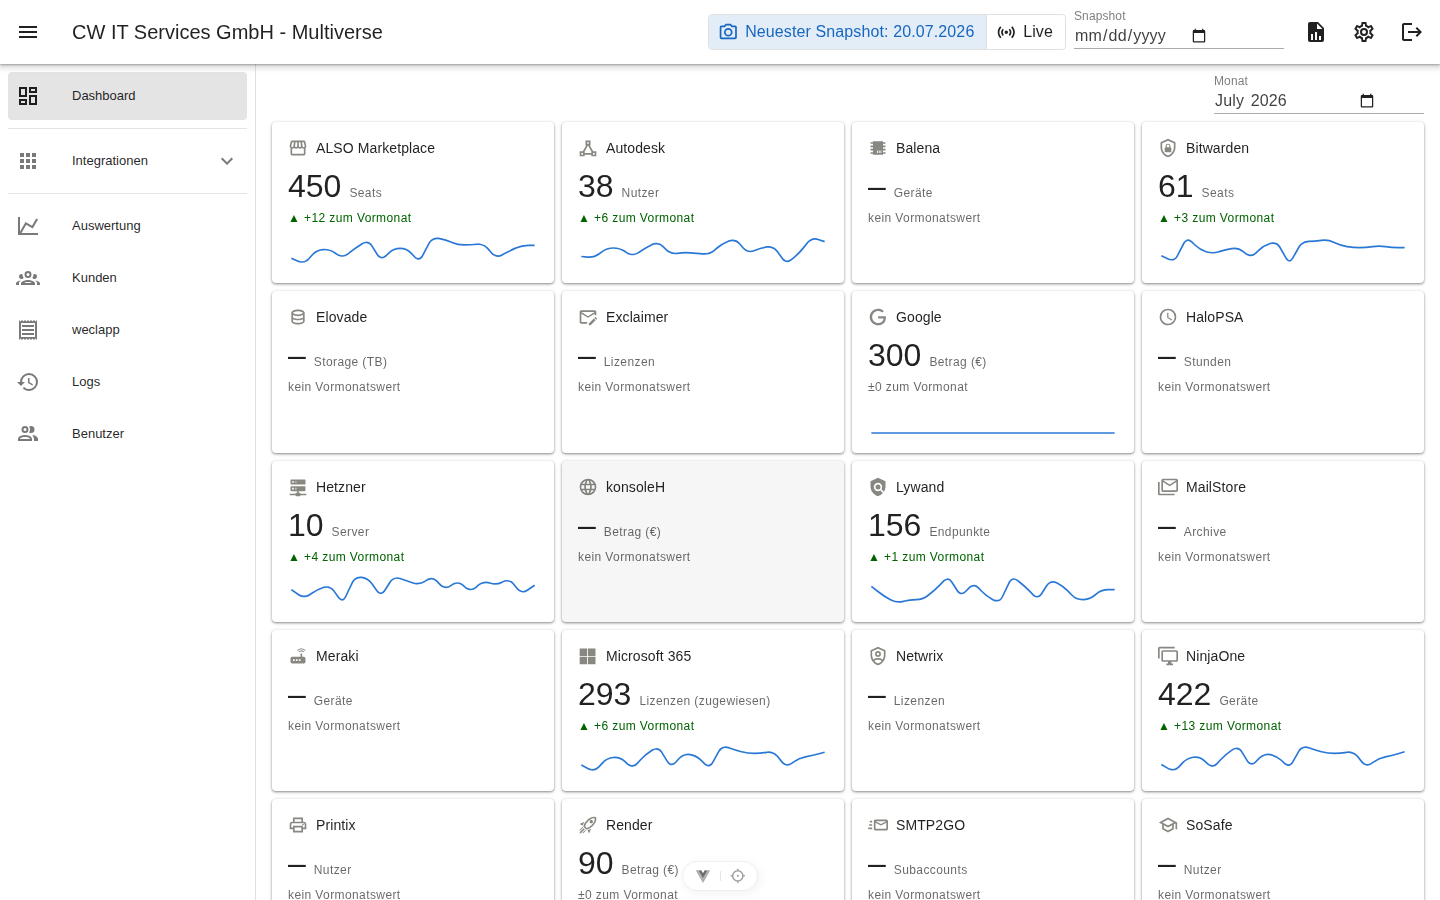Click the SMTP2GO mail icon

tap(878, 825)
